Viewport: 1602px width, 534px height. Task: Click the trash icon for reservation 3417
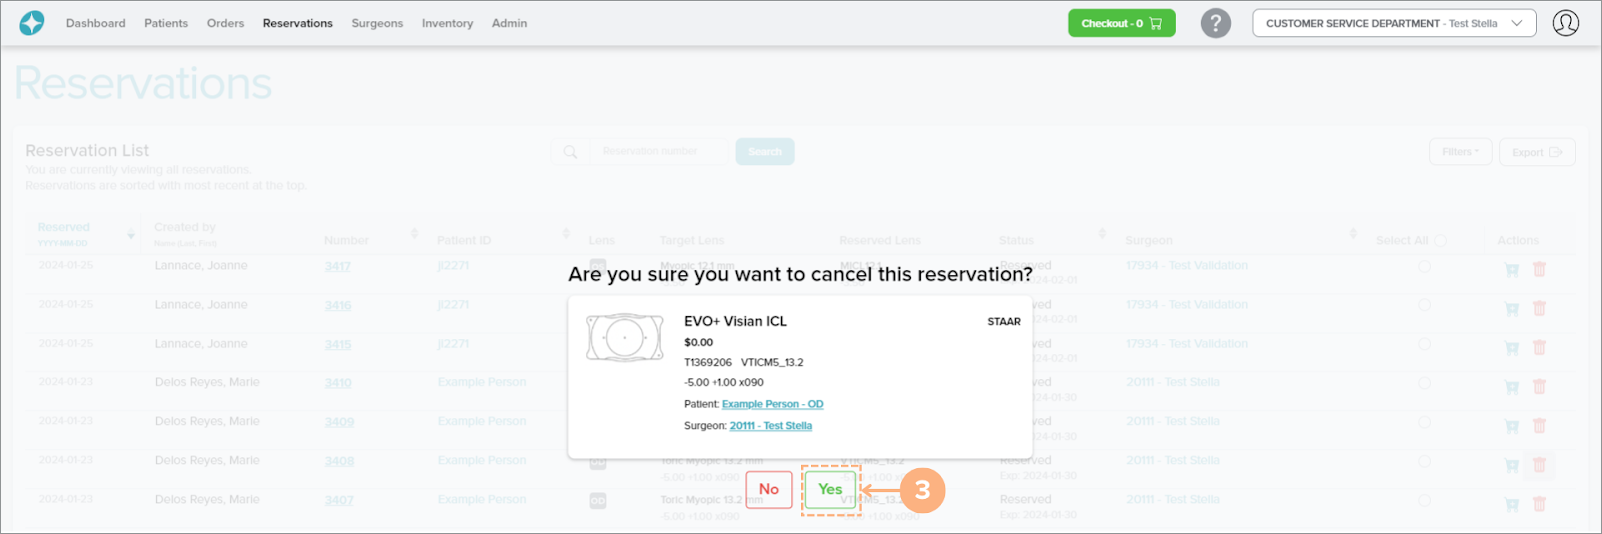click(1539, 269)
